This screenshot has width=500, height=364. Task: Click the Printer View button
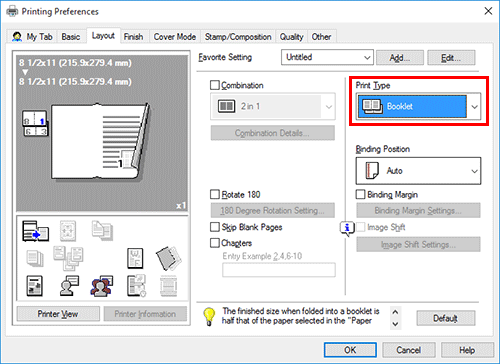click(58, 314)
